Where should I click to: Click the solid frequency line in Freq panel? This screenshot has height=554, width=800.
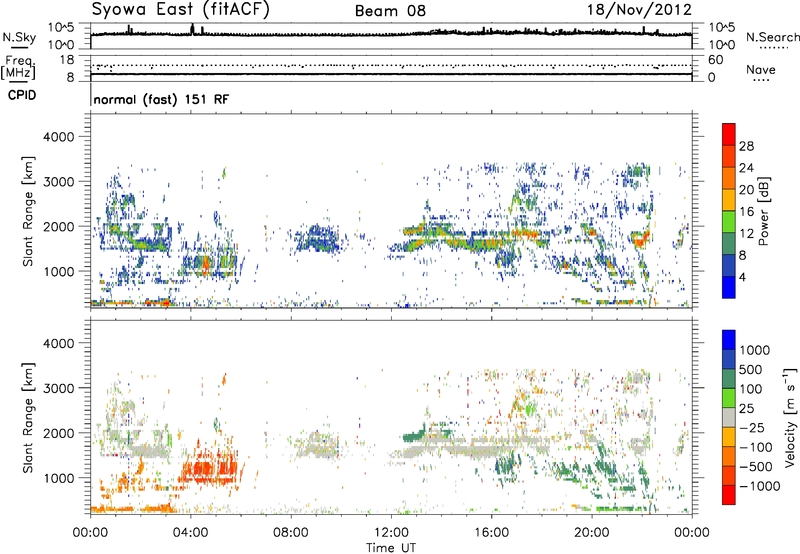[391, 74]
